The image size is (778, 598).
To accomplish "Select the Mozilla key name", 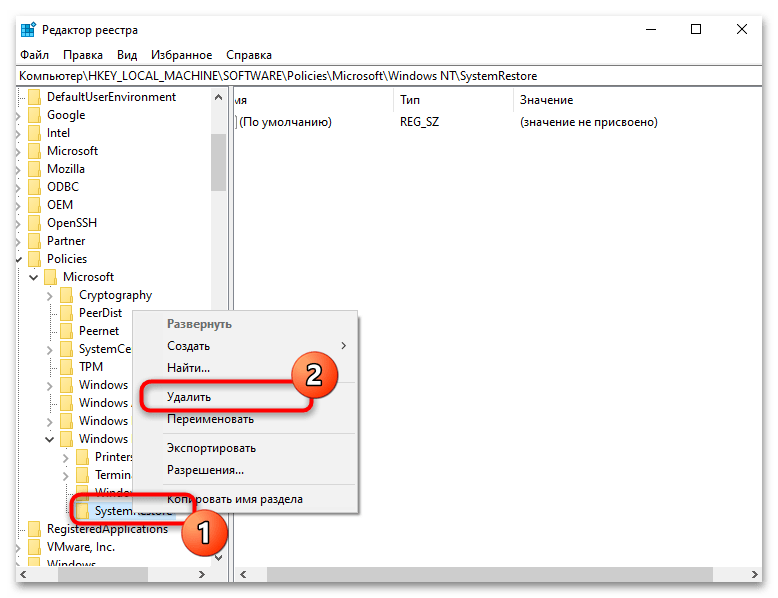I will [65, 169].
